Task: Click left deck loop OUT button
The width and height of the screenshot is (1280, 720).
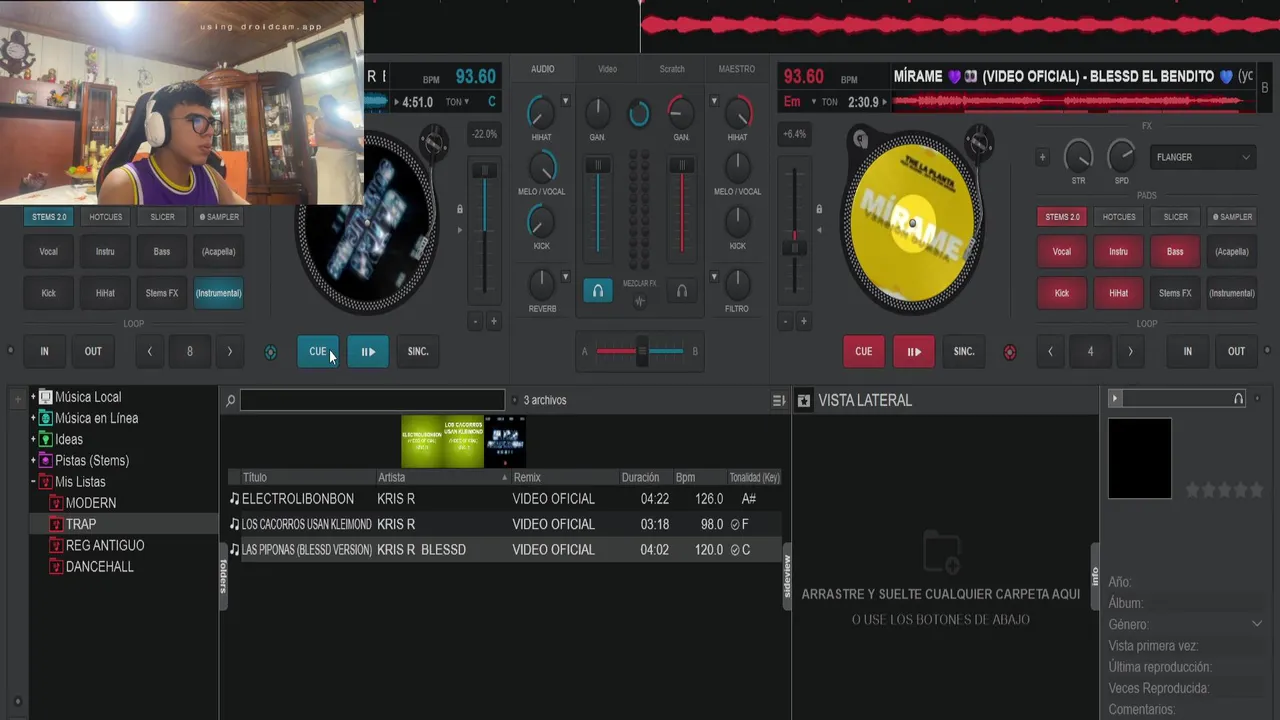Action: click(x=93, y=351)
